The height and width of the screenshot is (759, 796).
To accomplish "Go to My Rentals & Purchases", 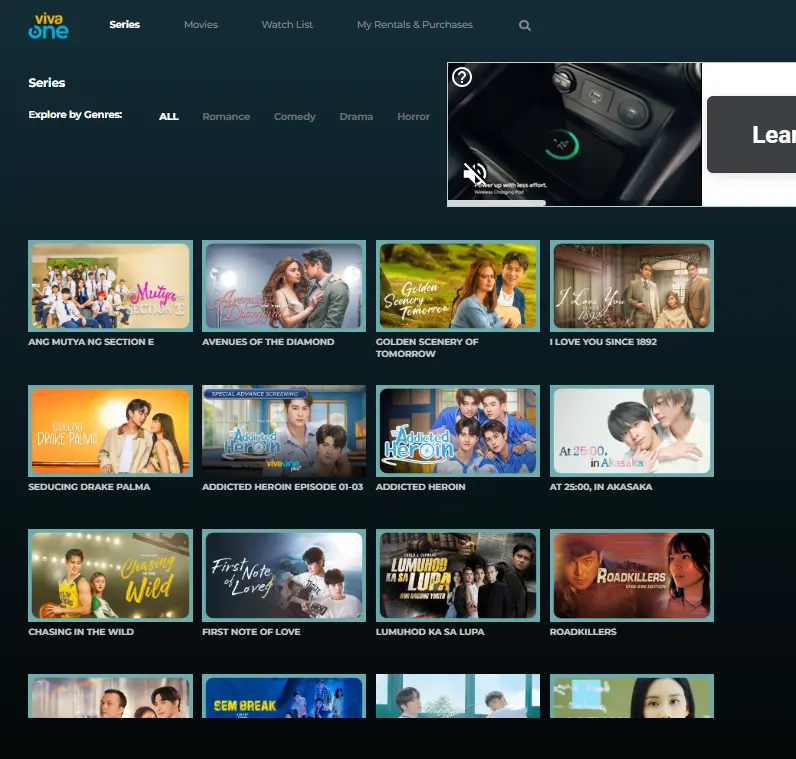I will coord(415,24).
